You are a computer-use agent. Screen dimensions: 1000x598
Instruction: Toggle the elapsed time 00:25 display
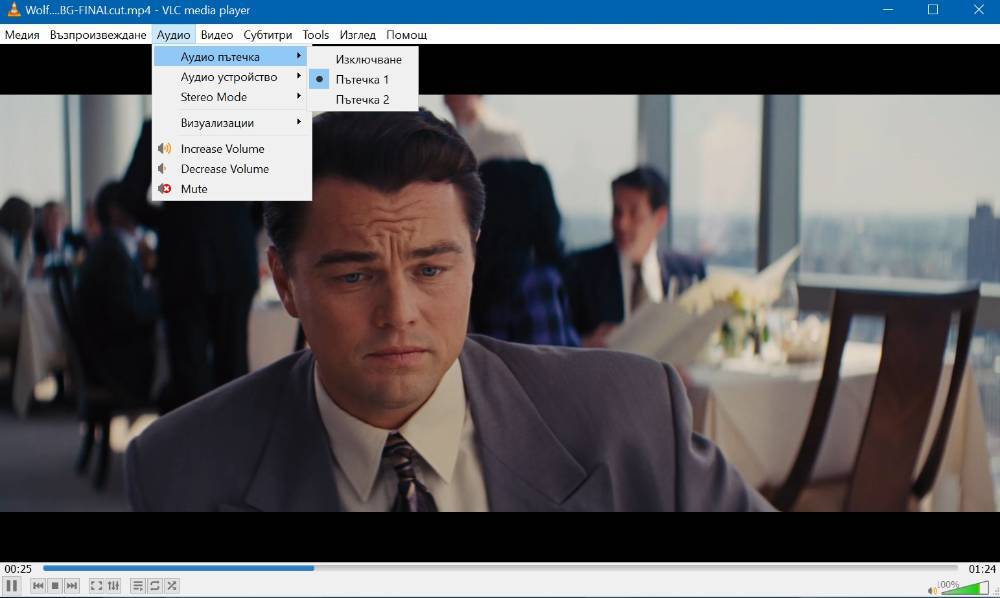click(x=18, y=569)
